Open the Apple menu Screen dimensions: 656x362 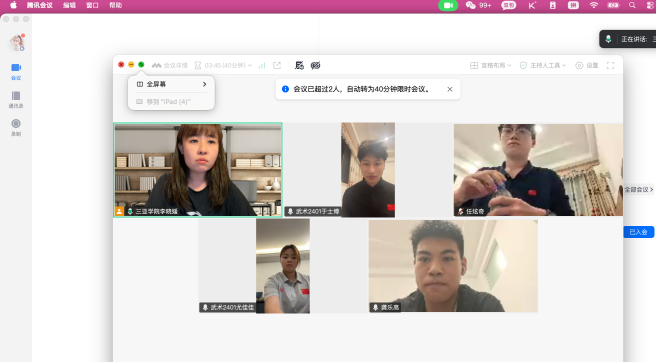(13, 5)
